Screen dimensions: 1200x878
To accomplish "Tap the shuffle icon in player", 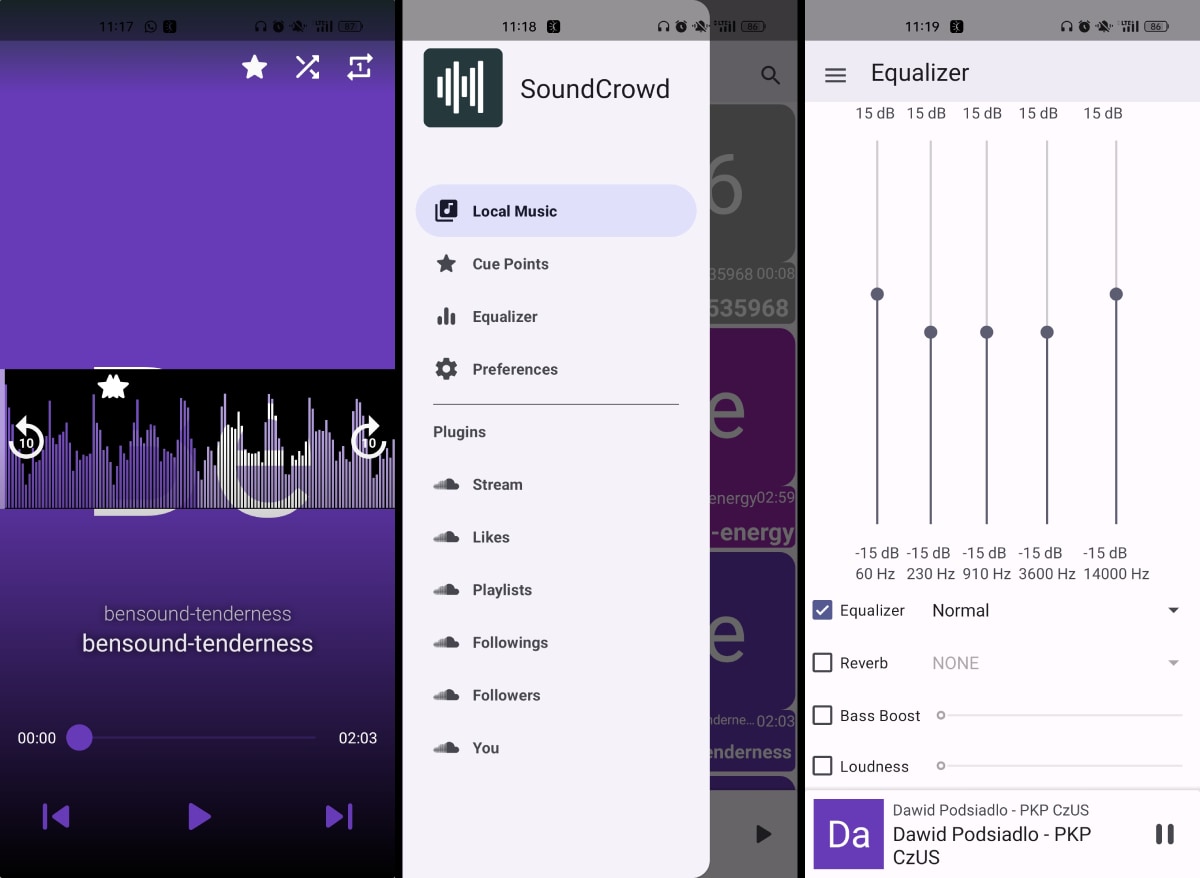I will click(x=307, y=67).
